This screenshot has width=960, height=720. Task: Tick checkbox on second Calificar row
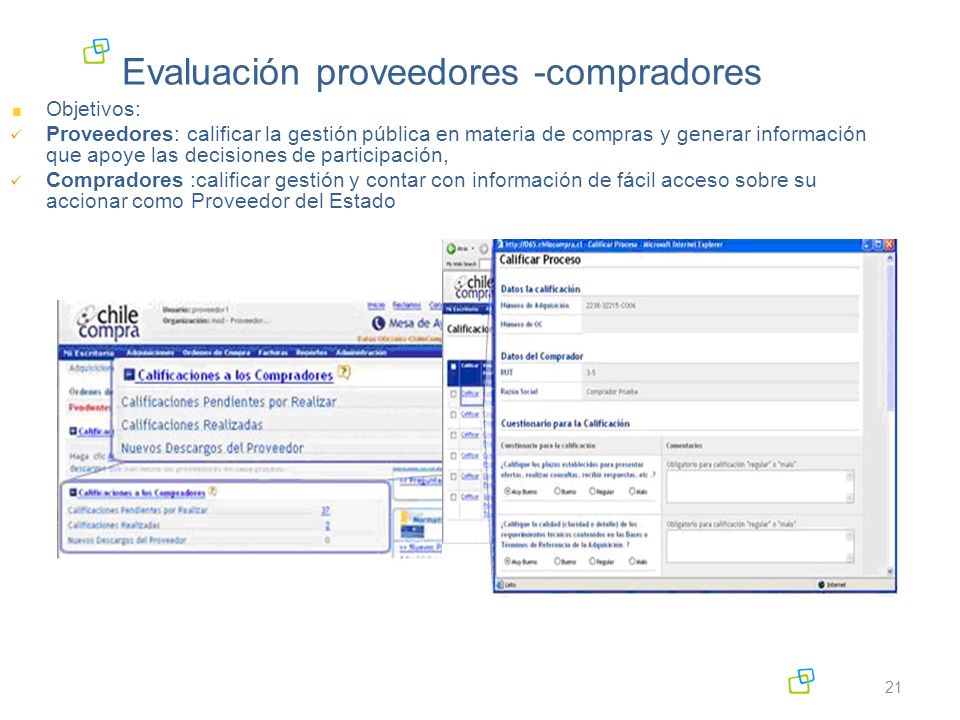454,414
